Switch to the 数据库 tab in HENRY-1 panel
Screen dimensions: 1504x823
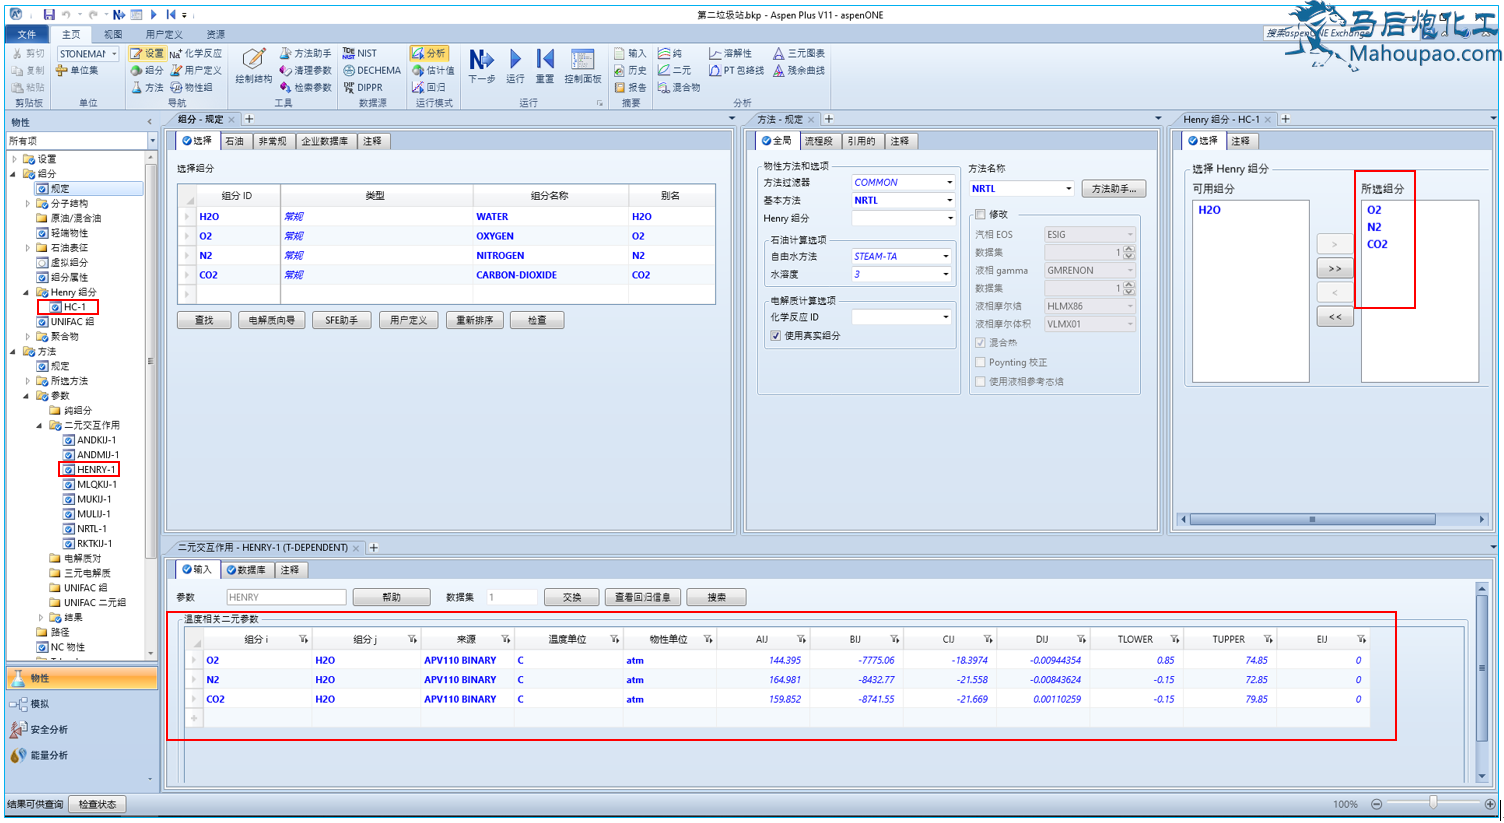click(x=246, y=570)
